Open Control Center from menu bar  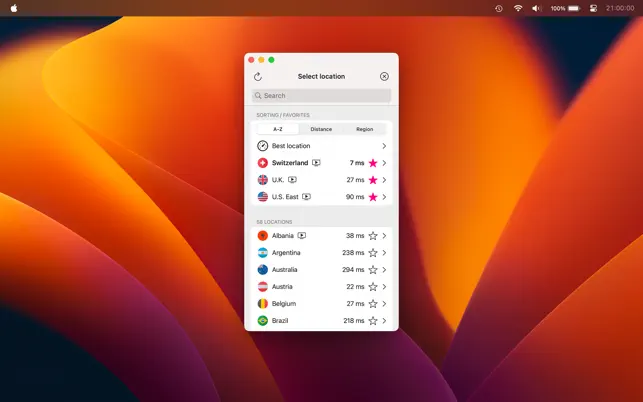(x=593, y=8)
